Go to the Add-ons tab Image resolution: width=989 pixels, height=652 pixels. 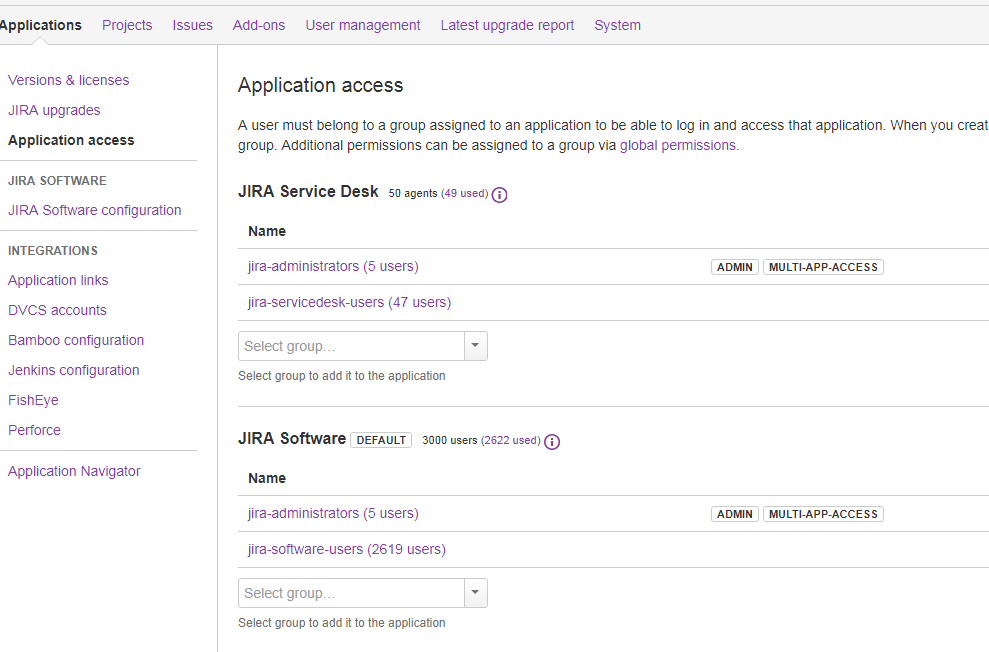pos(259,25)
